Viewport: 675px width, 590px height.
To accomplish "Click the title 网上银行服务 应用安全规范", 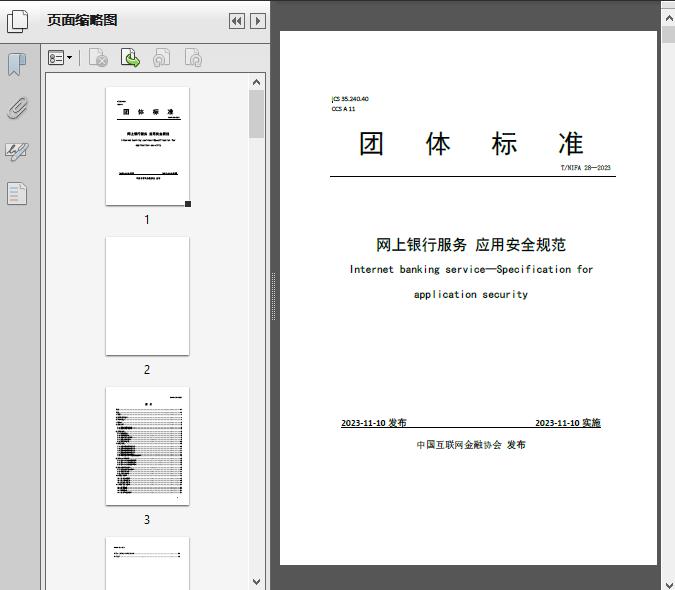I will (471, 244).
